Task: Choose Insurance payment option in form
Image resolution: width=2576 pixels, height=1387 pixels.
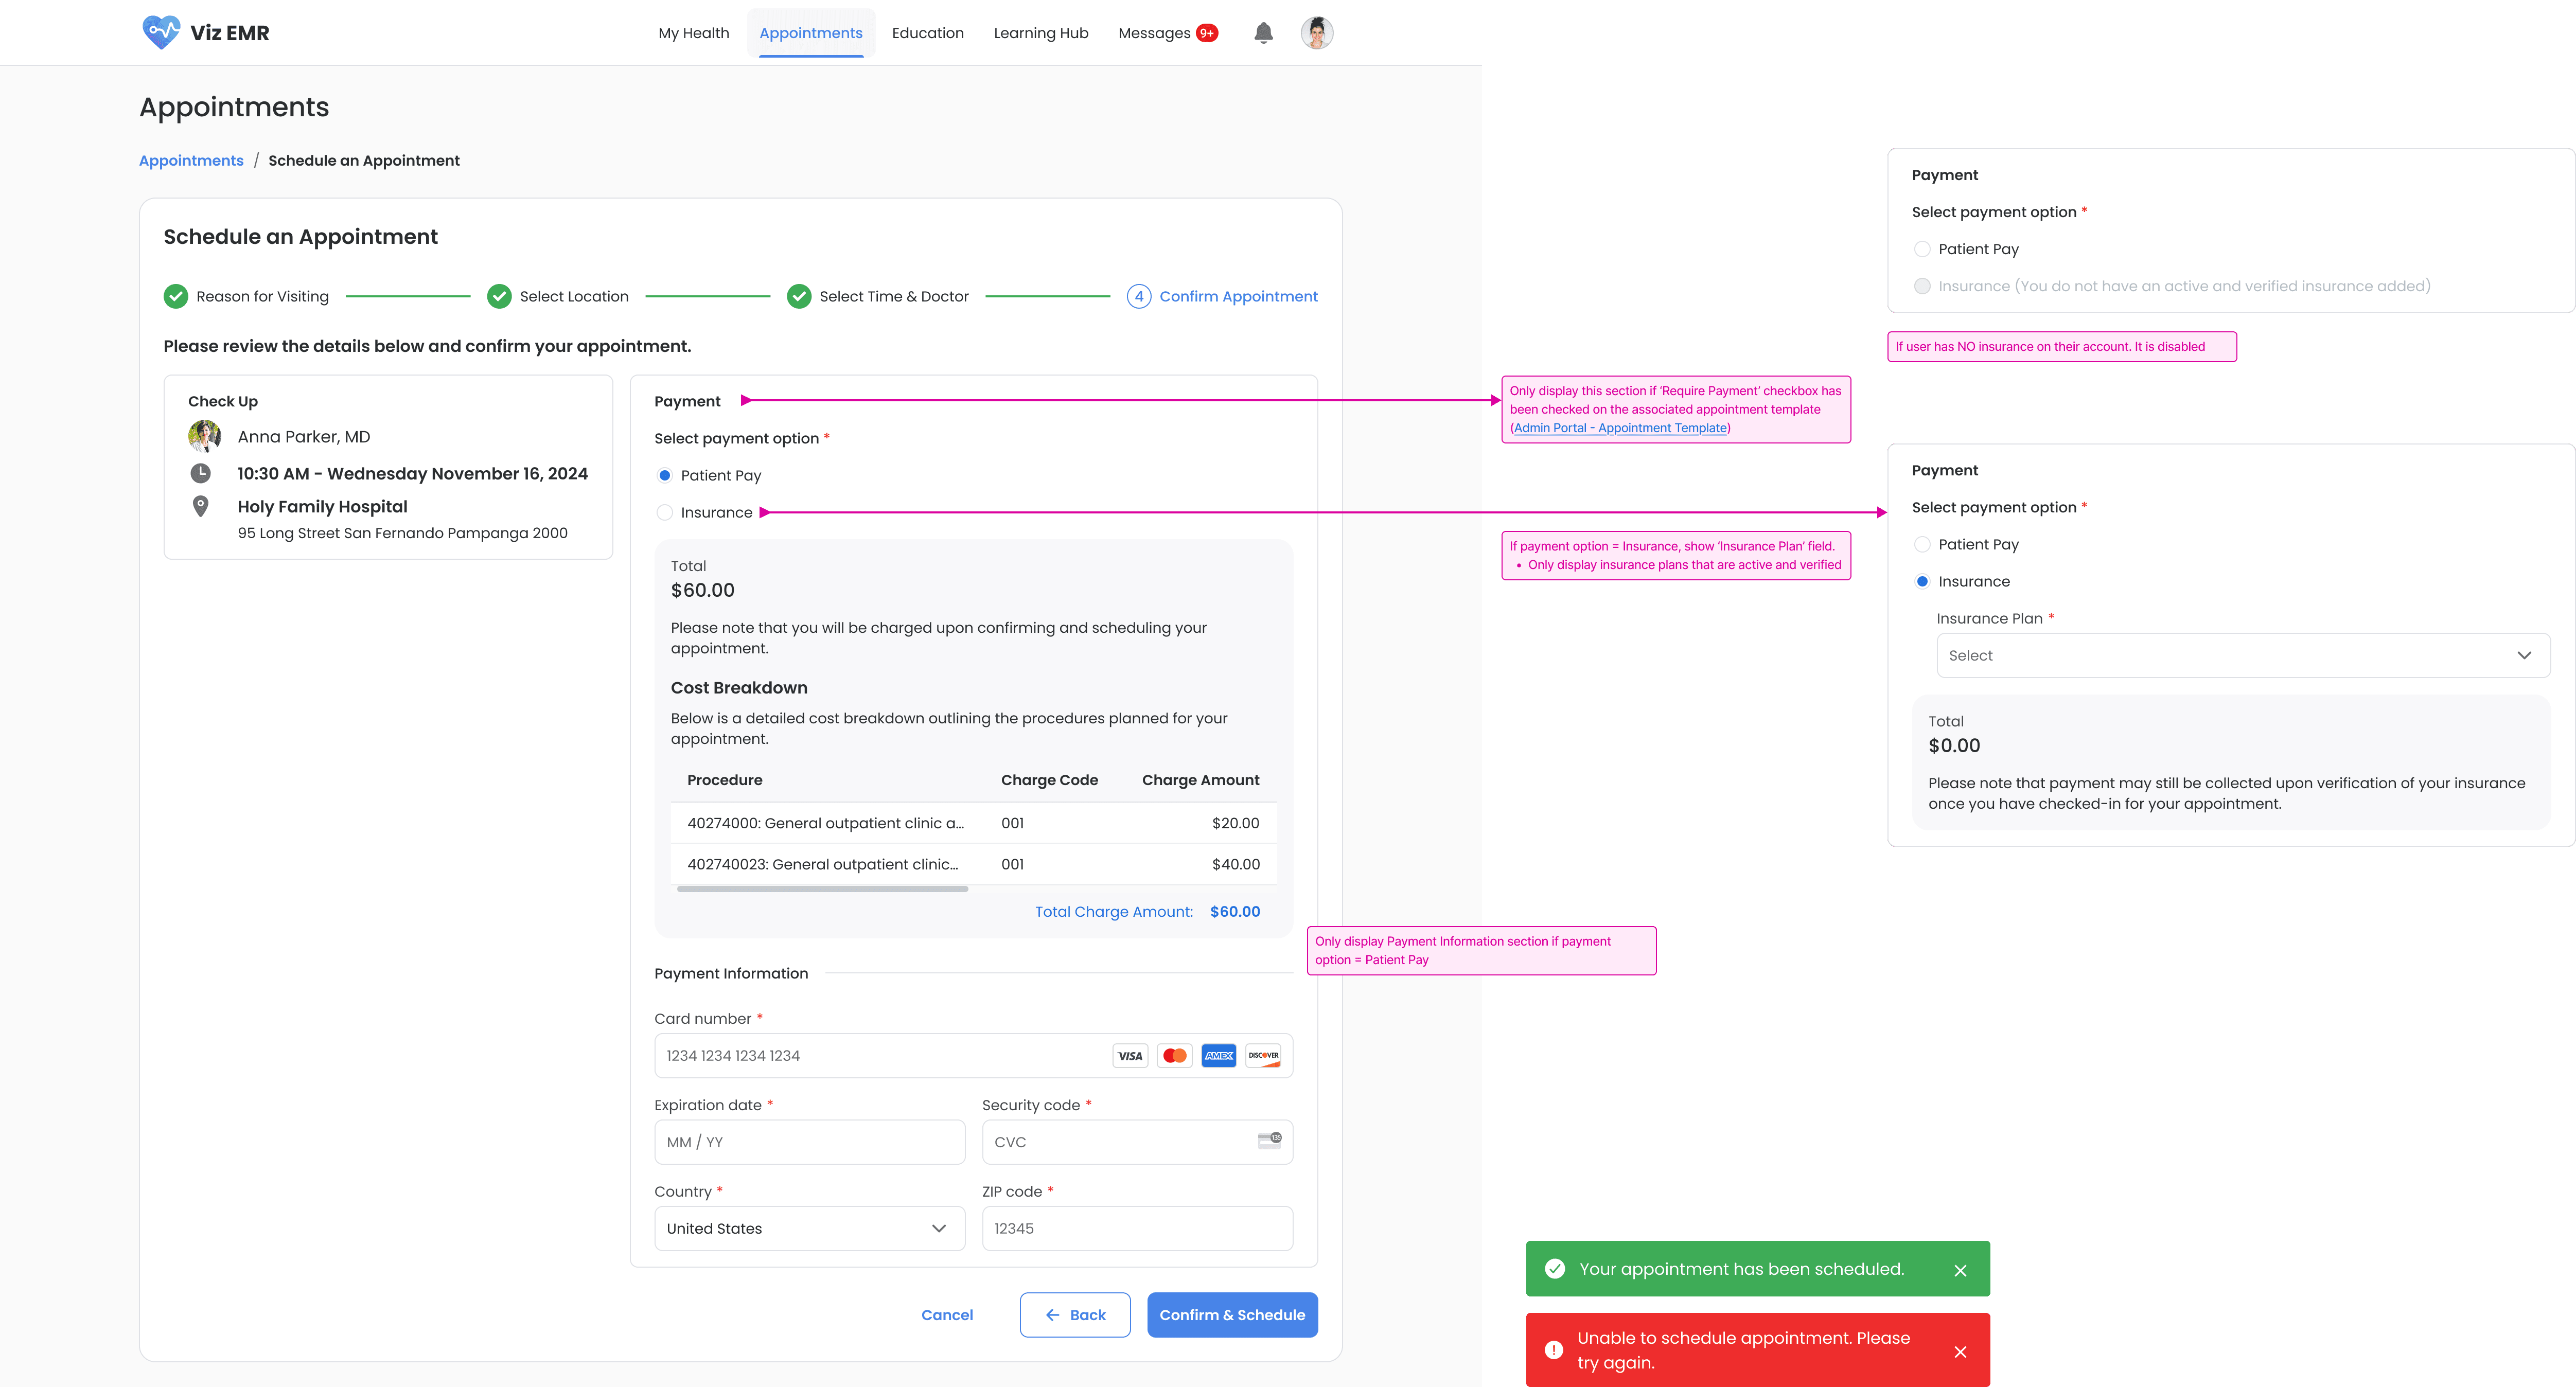Action: [x=665, y=512]
